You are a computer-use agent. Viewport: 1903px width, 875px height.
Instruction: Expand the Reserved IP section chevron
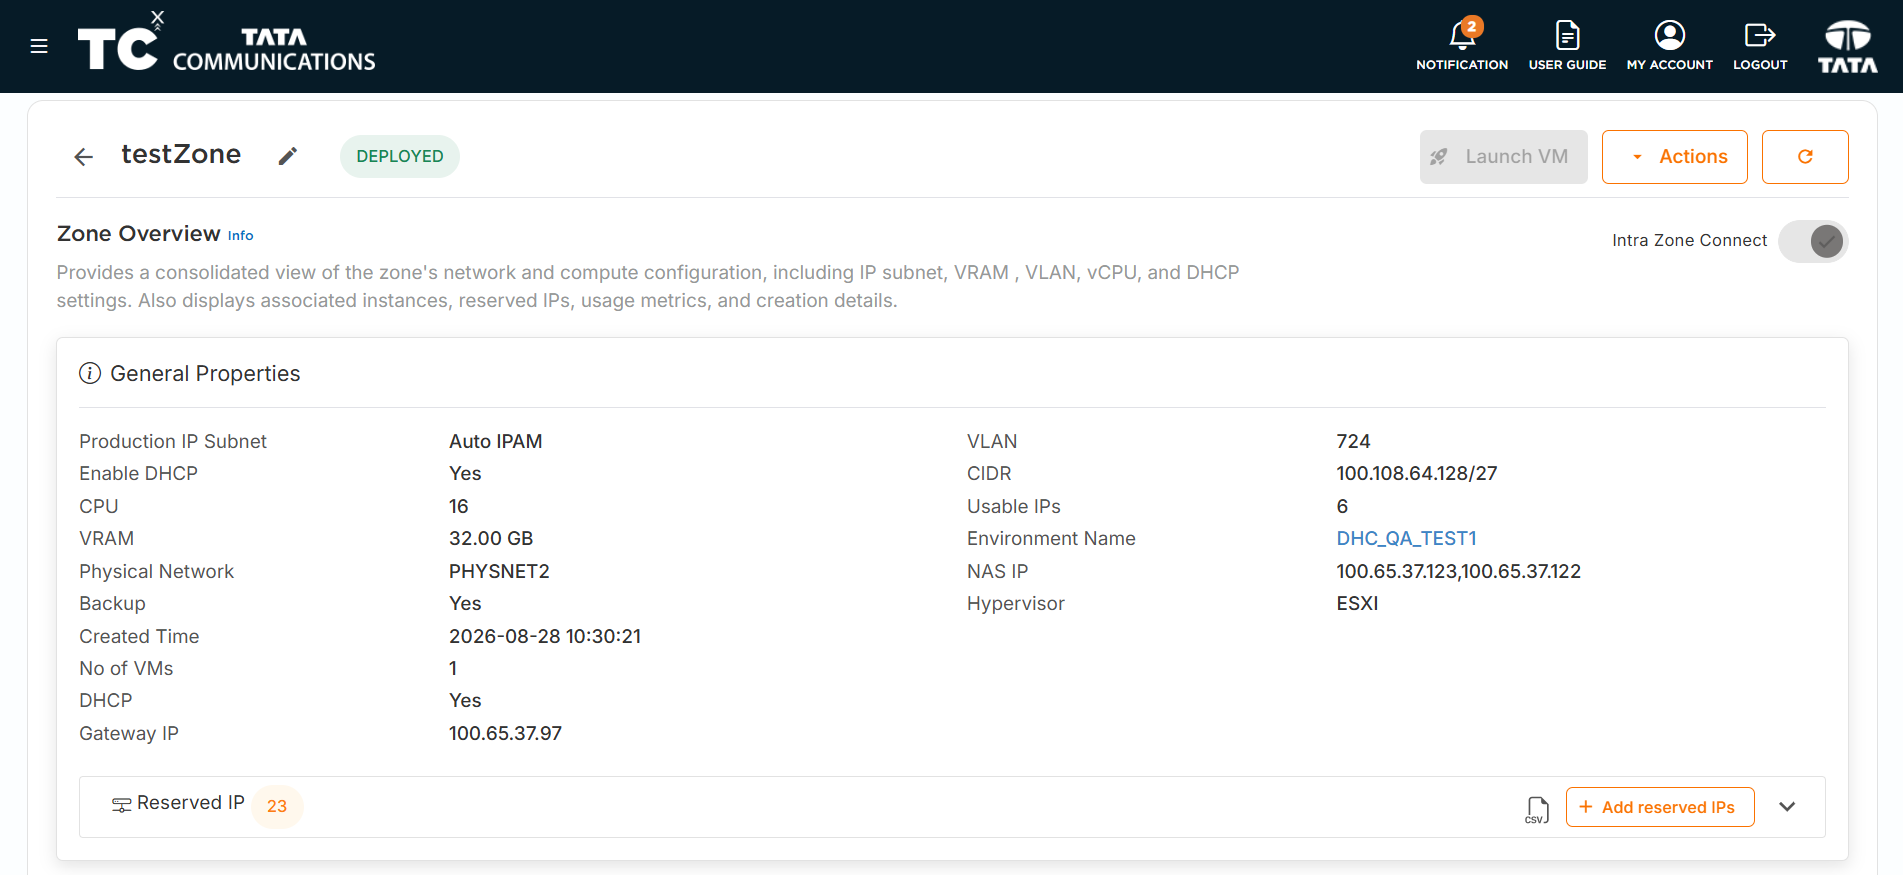pyautogui.click(x=1787, y=807)
